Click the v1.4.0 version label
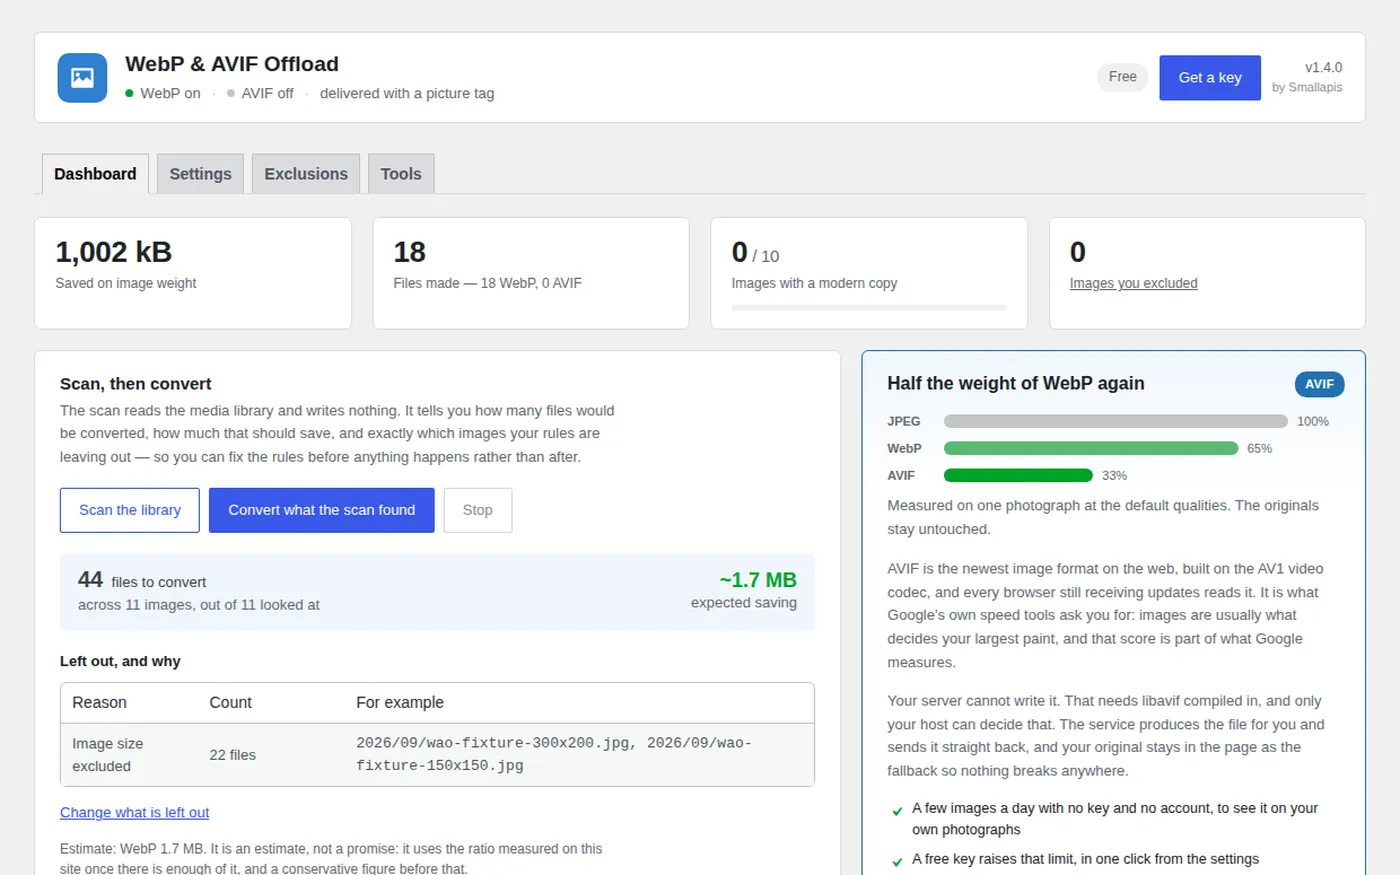The height and width of the screenshot is (875, 1400). tap(1323, 67)
